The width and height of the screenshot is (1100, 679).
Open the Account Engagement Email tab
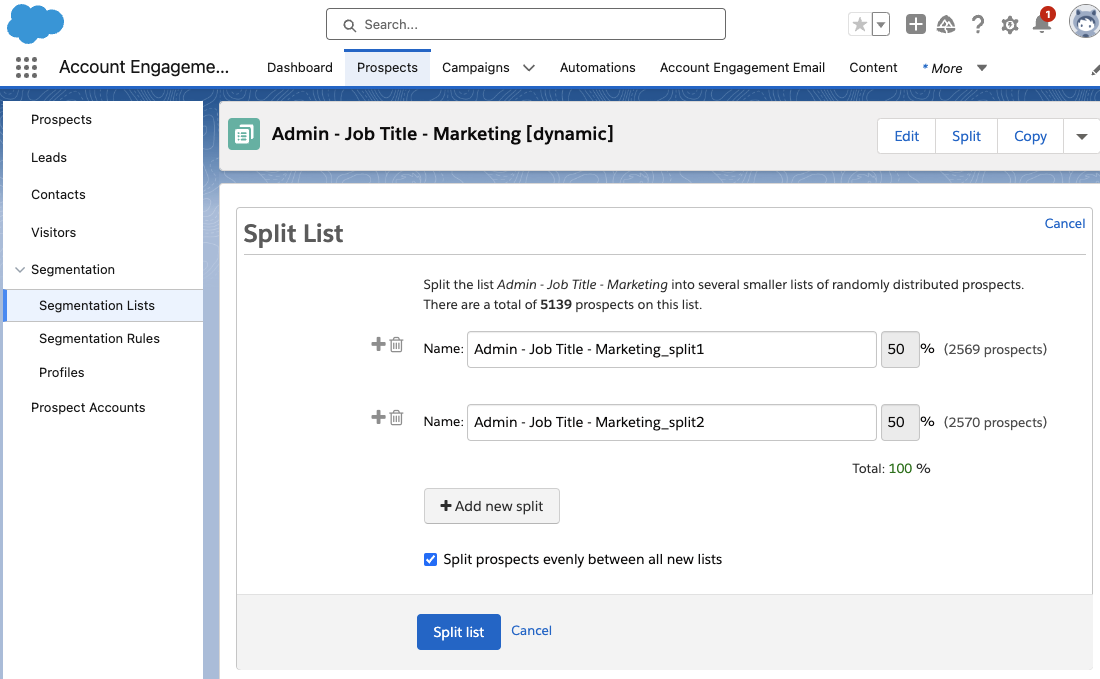coord(742,67)
